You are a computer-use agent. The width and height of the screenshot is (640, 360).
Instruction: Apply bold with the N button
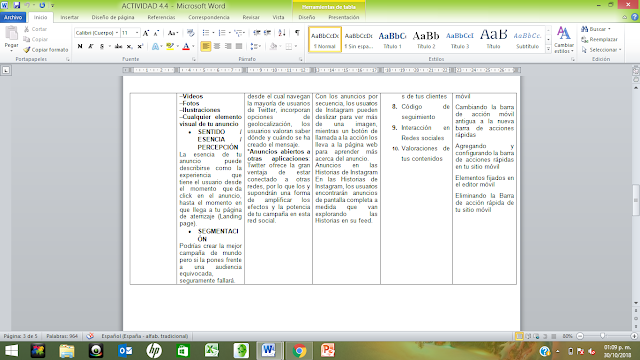(80, 47)
